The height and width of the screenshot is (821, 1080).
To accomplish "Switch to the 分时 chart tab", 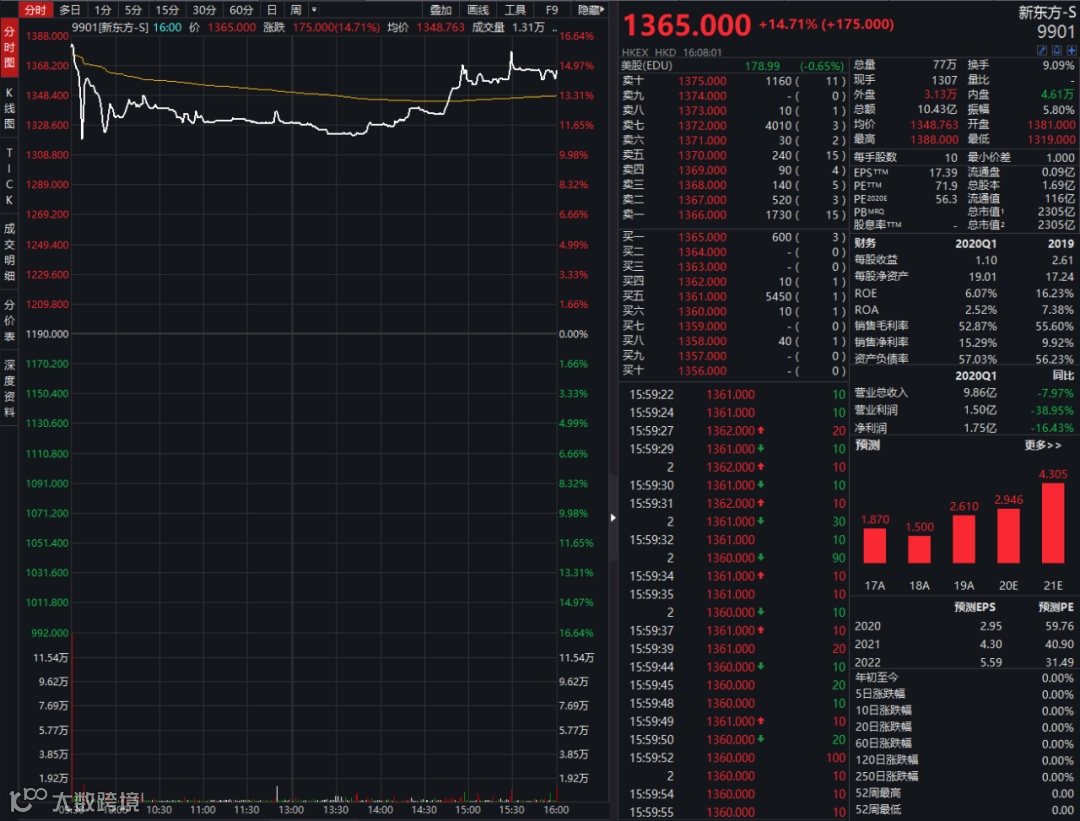I will click(35, 10).
